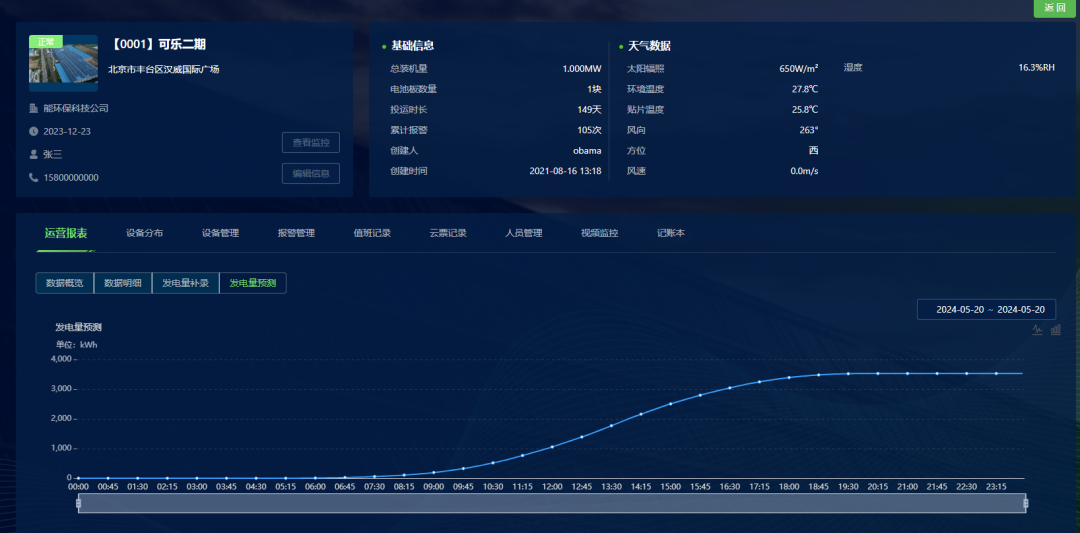Click the creation time 2021-08-16 13:18
The width and height of the screenshot is (1080, 533).
[565, 171]
